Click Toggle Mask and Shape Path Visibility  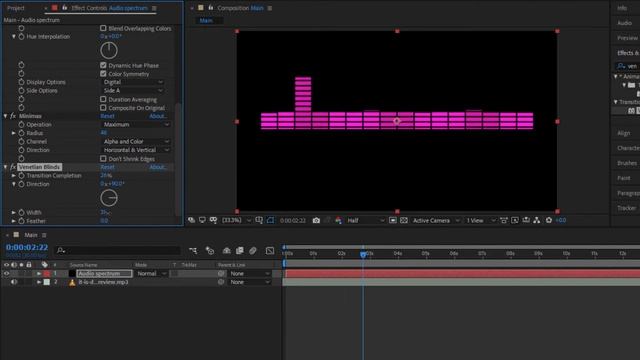pyautogui.click(x=270, y=220)
